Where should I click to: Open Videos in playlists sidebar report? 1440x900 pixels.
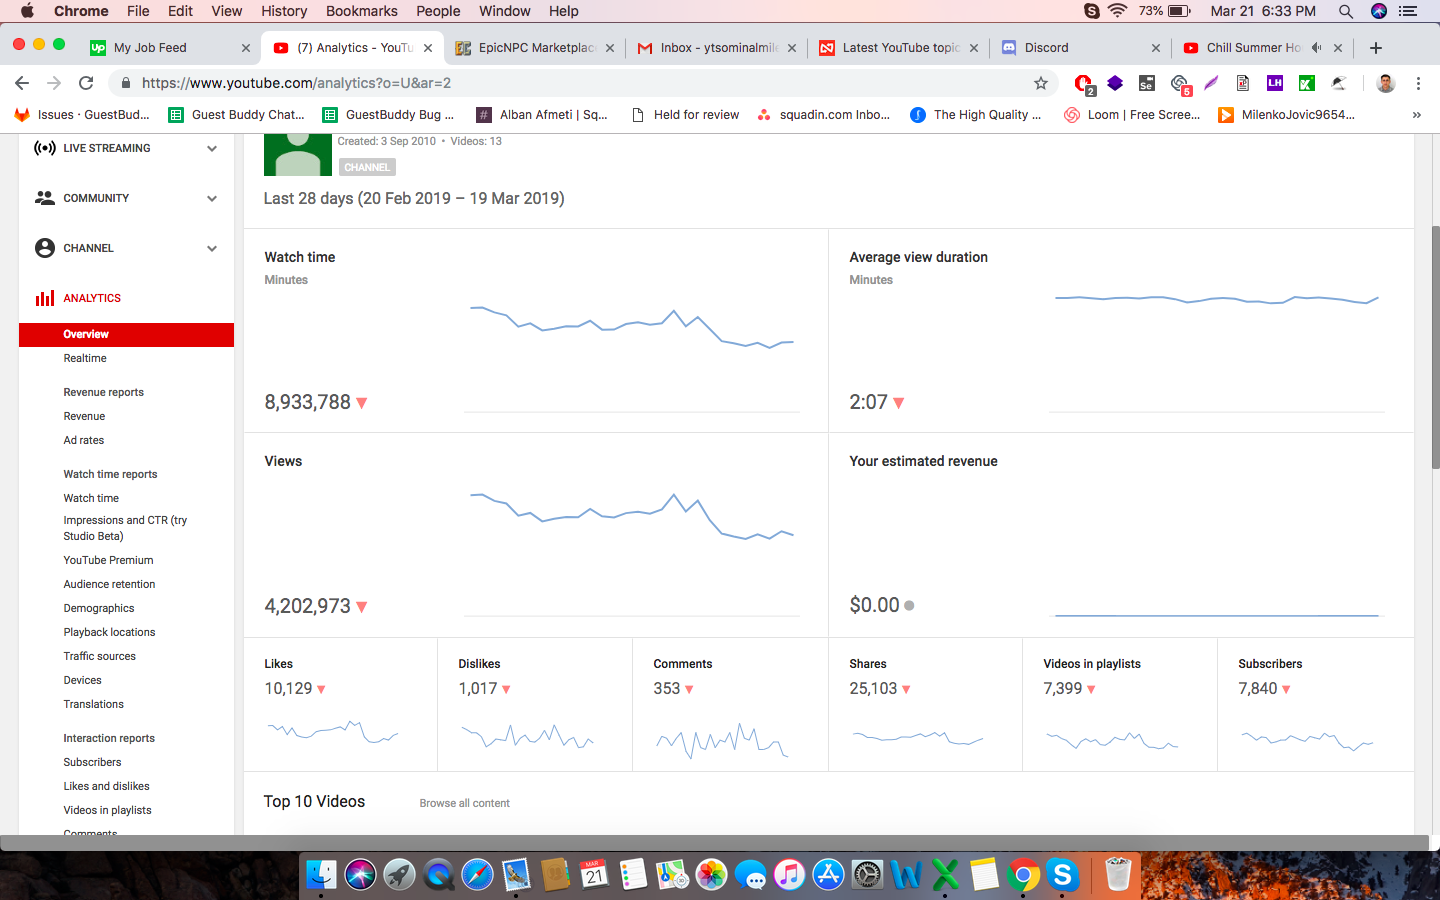(107, 810)
